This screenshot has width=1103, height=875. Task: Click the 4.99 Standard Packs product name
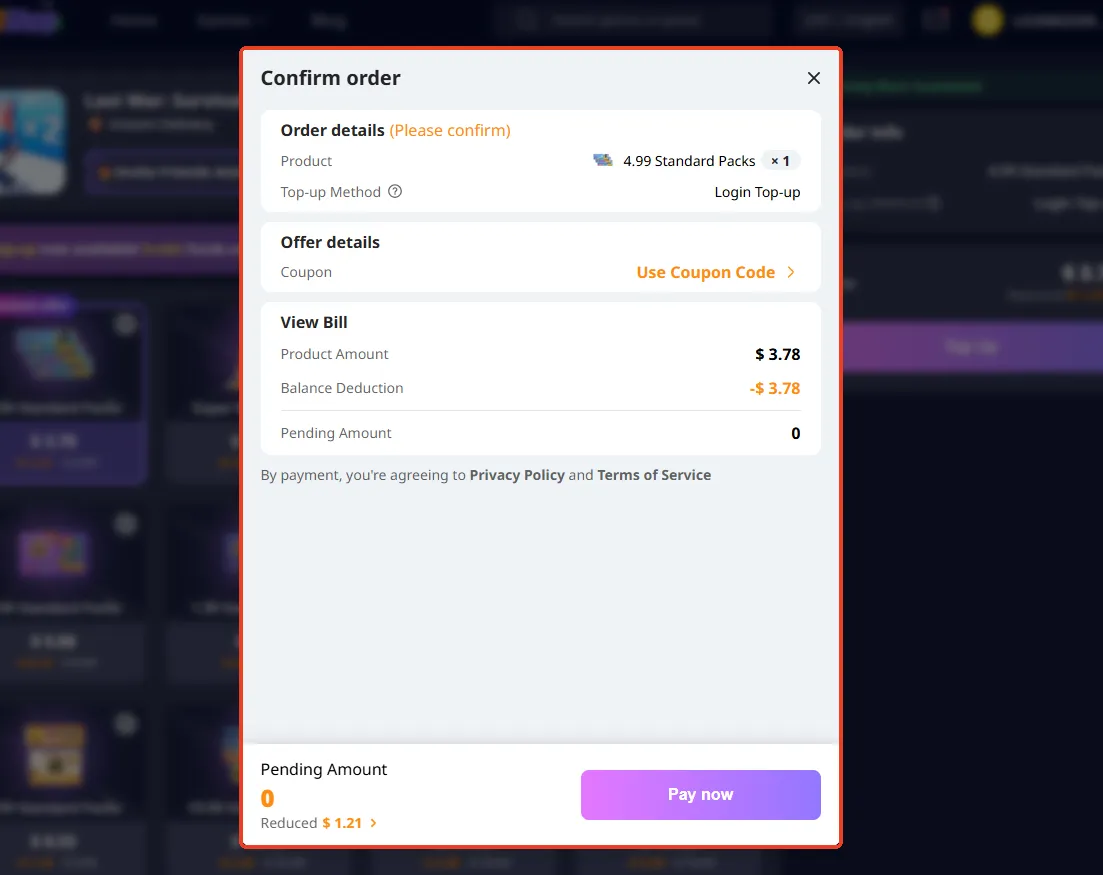point(689,161)
